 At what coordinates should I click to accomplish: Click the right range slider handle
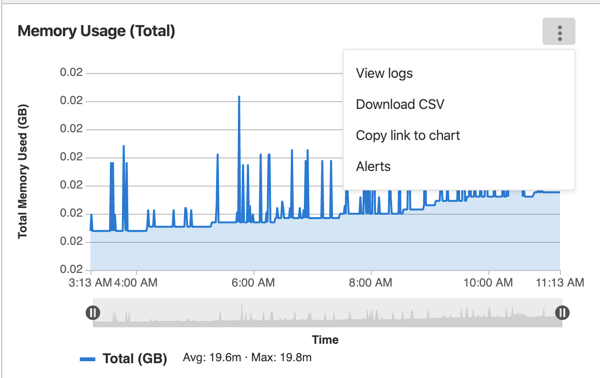point(562,313)
